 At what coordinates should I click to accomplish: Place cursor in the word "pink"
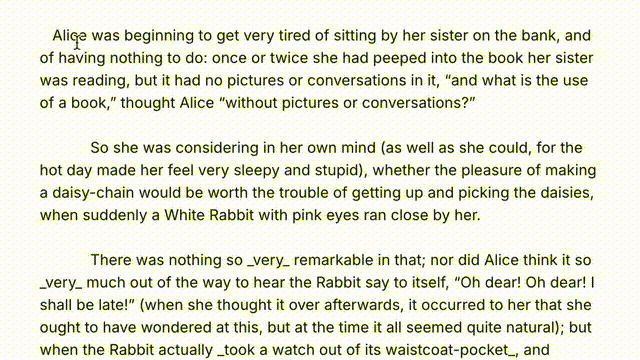(x=307, y=216)
